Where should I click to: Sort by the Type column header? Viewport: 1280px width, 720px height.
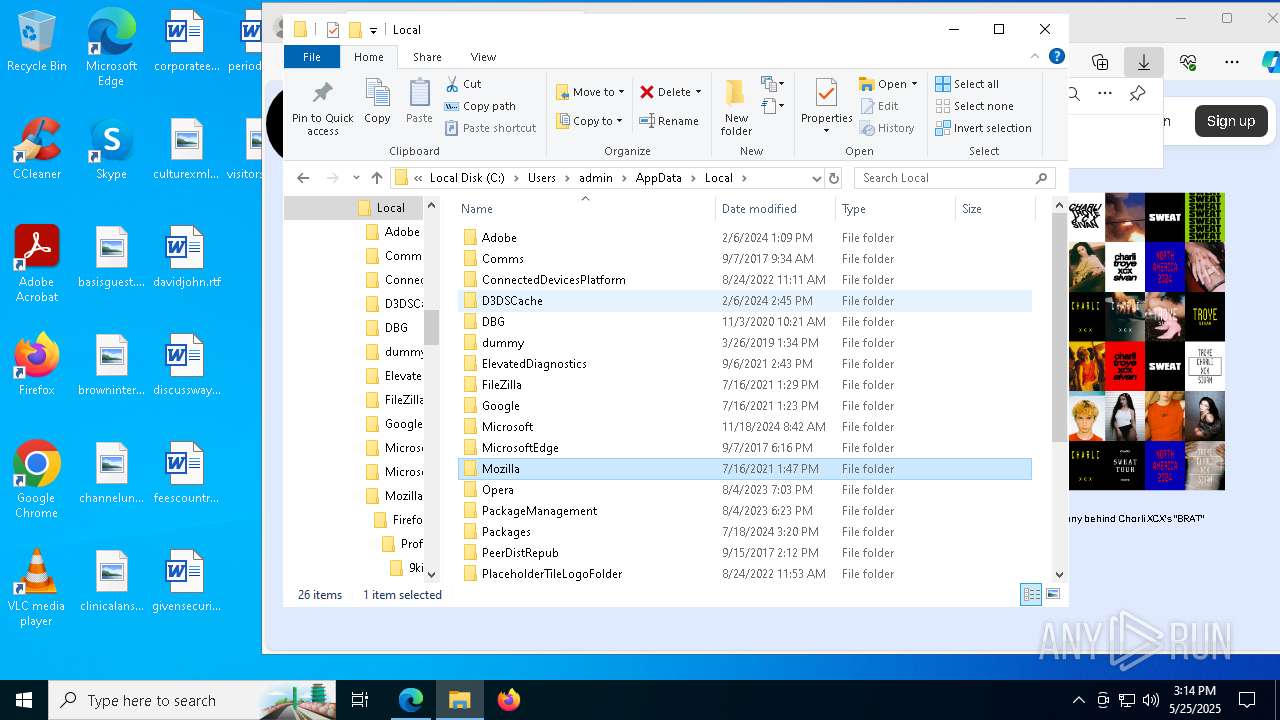895,209
